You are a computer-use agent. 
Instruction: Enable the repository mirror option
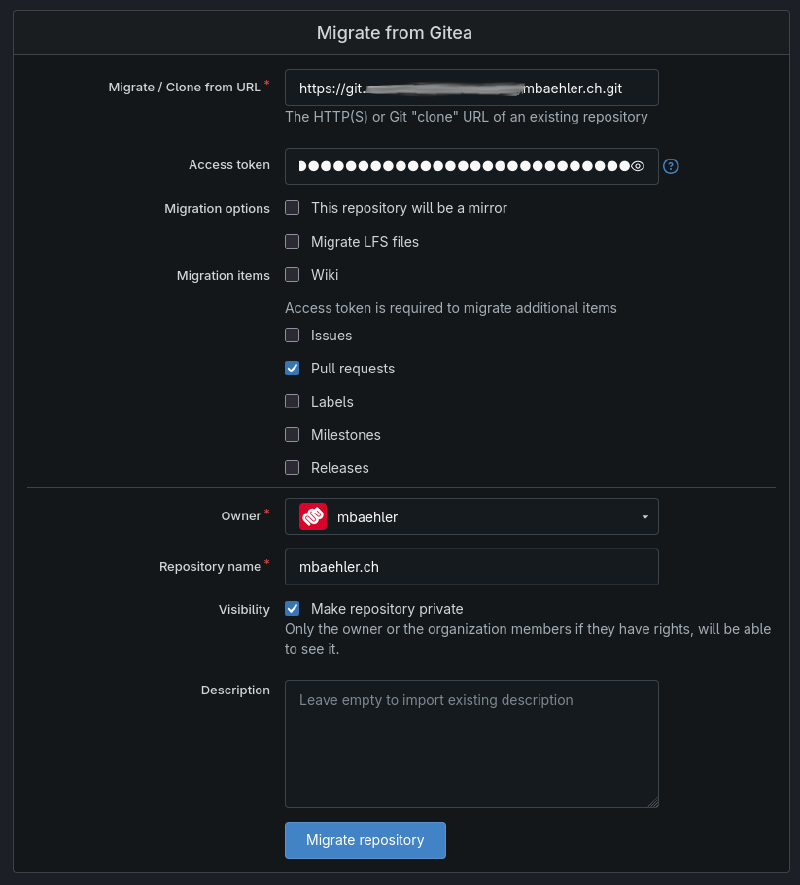pos(291,207)
